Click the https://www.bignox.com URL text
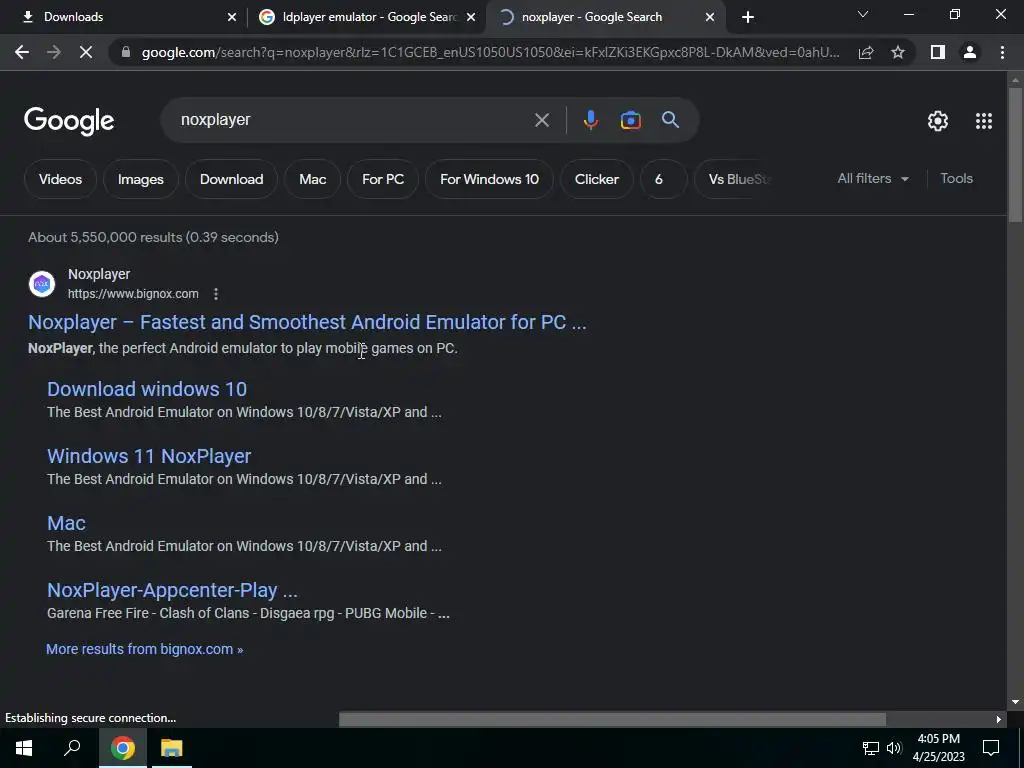The image size is (1024, 768). click(x=133, y=294)
